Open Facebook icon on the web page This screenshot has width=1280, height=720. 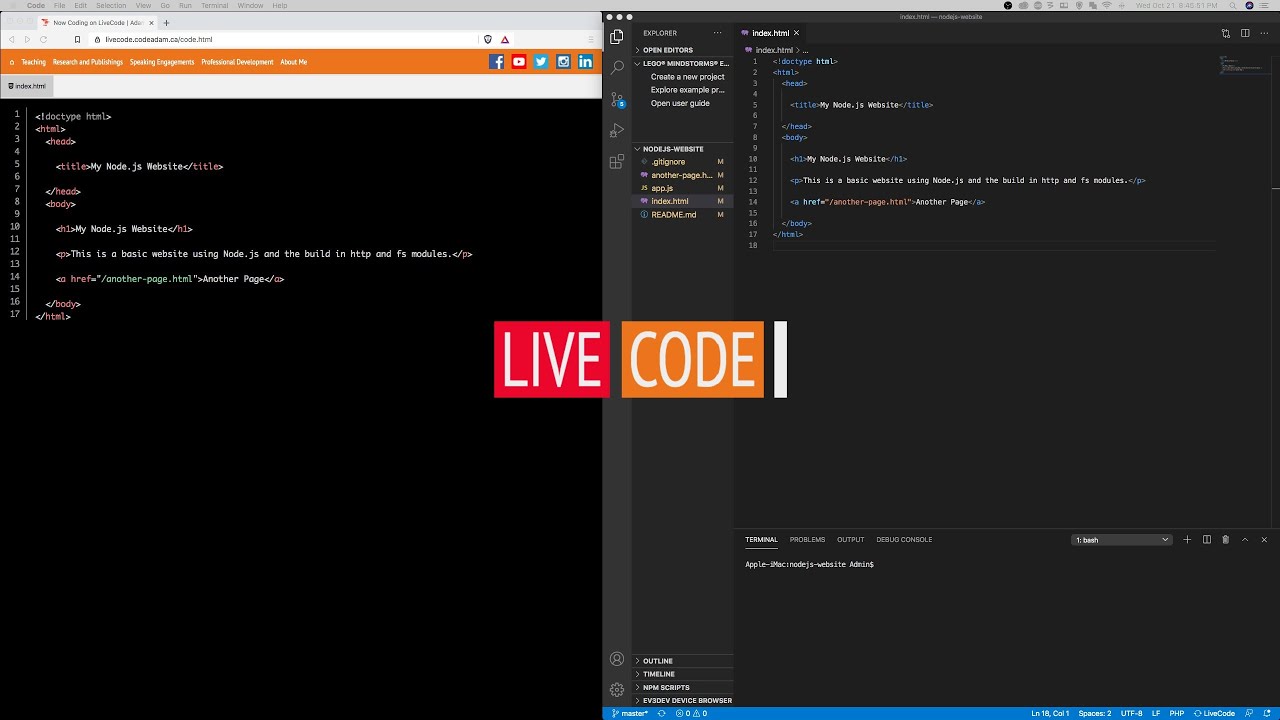[496, 62]
